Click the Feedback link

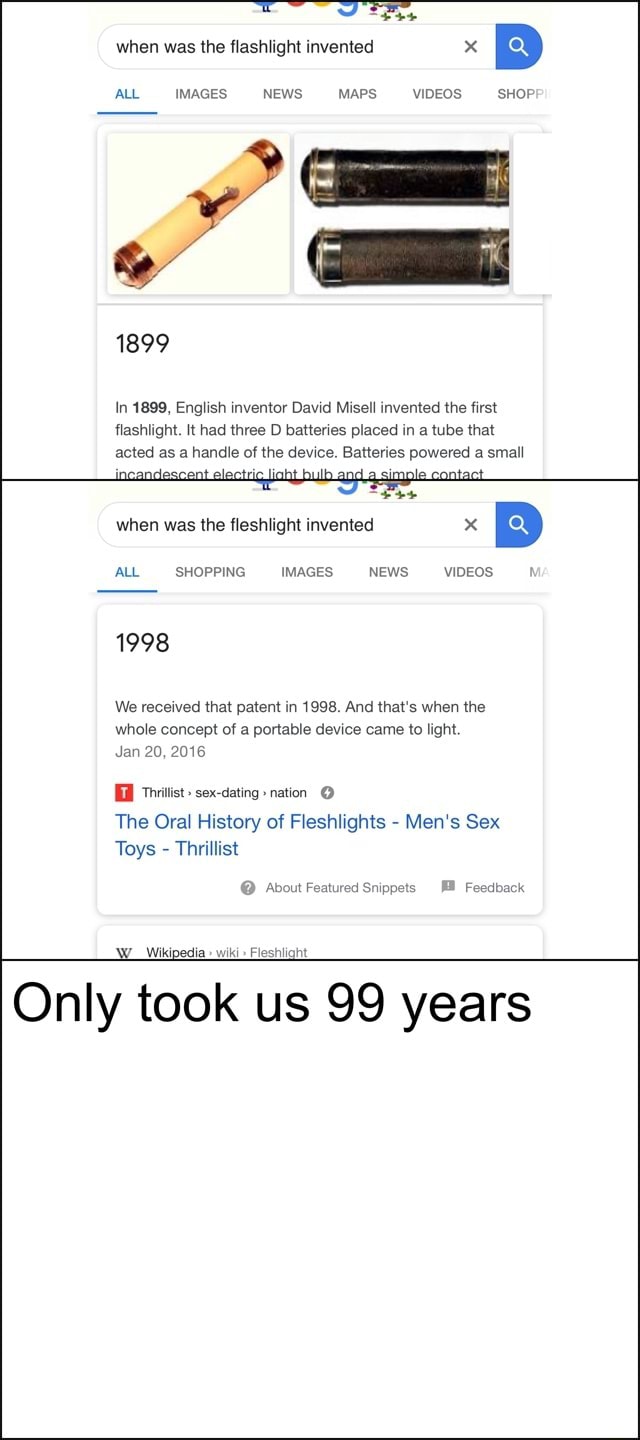point(494,888)
